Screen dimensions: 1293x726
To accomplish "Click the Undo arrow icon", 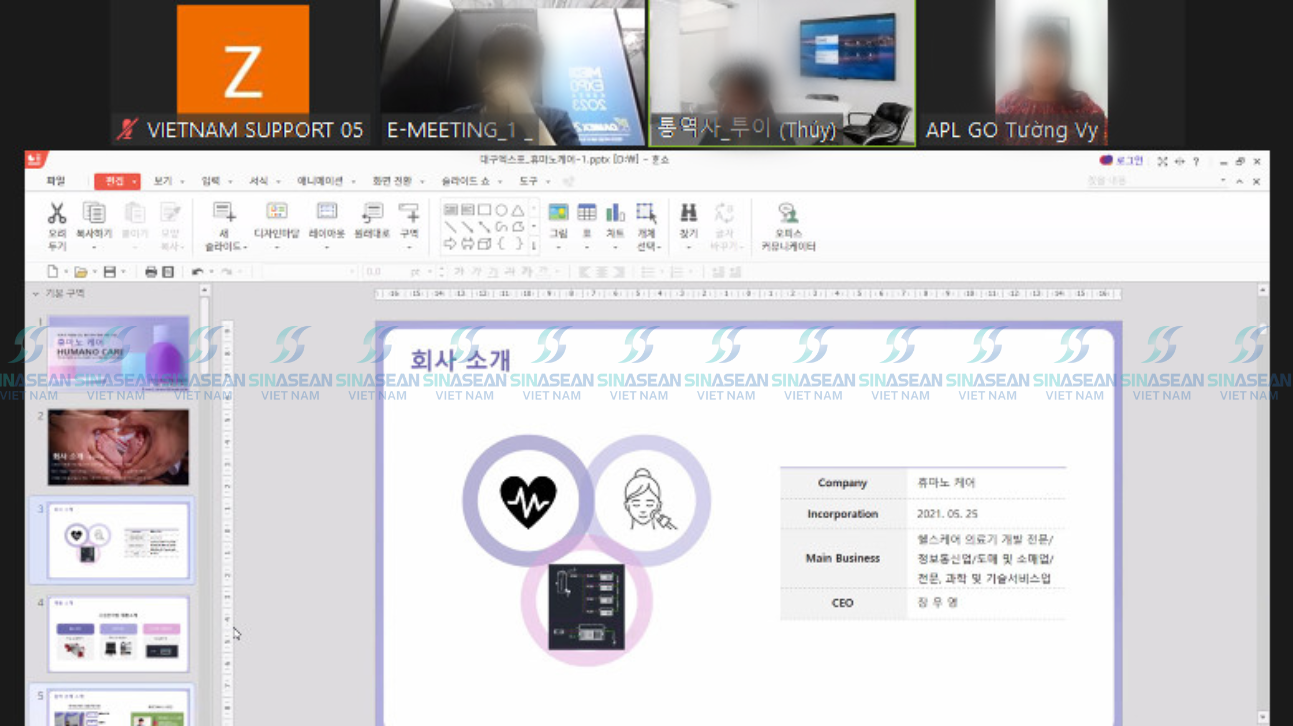I will [197, 272].
